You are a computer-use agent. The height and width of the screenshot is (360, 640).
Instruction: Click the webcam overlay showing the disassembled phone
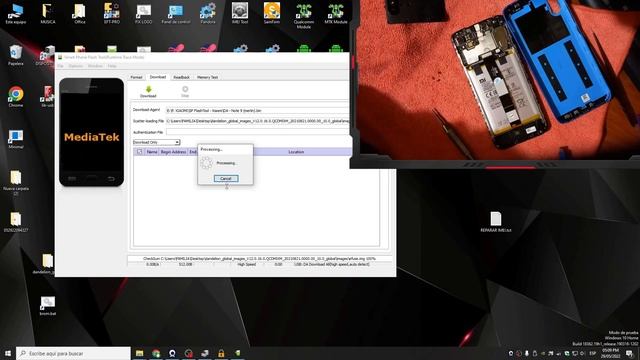coord(495,84)
